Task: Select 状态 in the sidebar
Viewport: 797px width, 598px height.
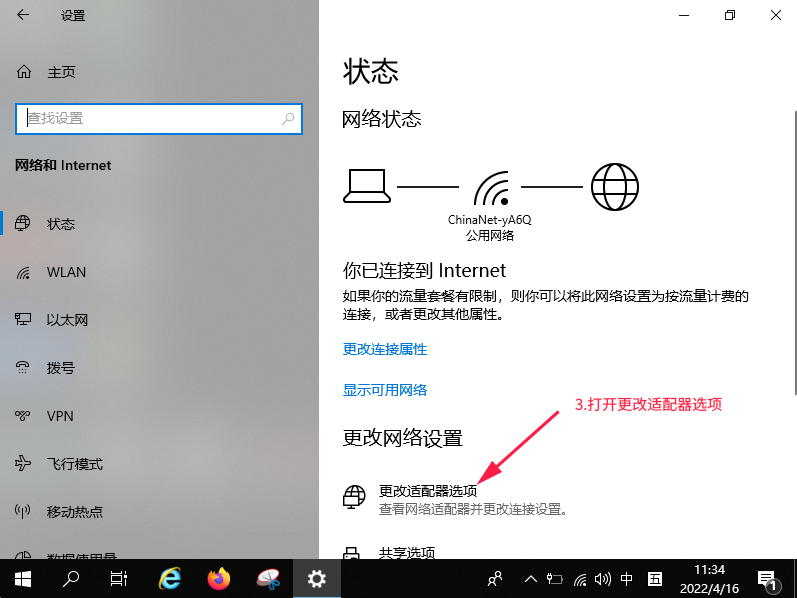Action: click(x=60, y=224)
